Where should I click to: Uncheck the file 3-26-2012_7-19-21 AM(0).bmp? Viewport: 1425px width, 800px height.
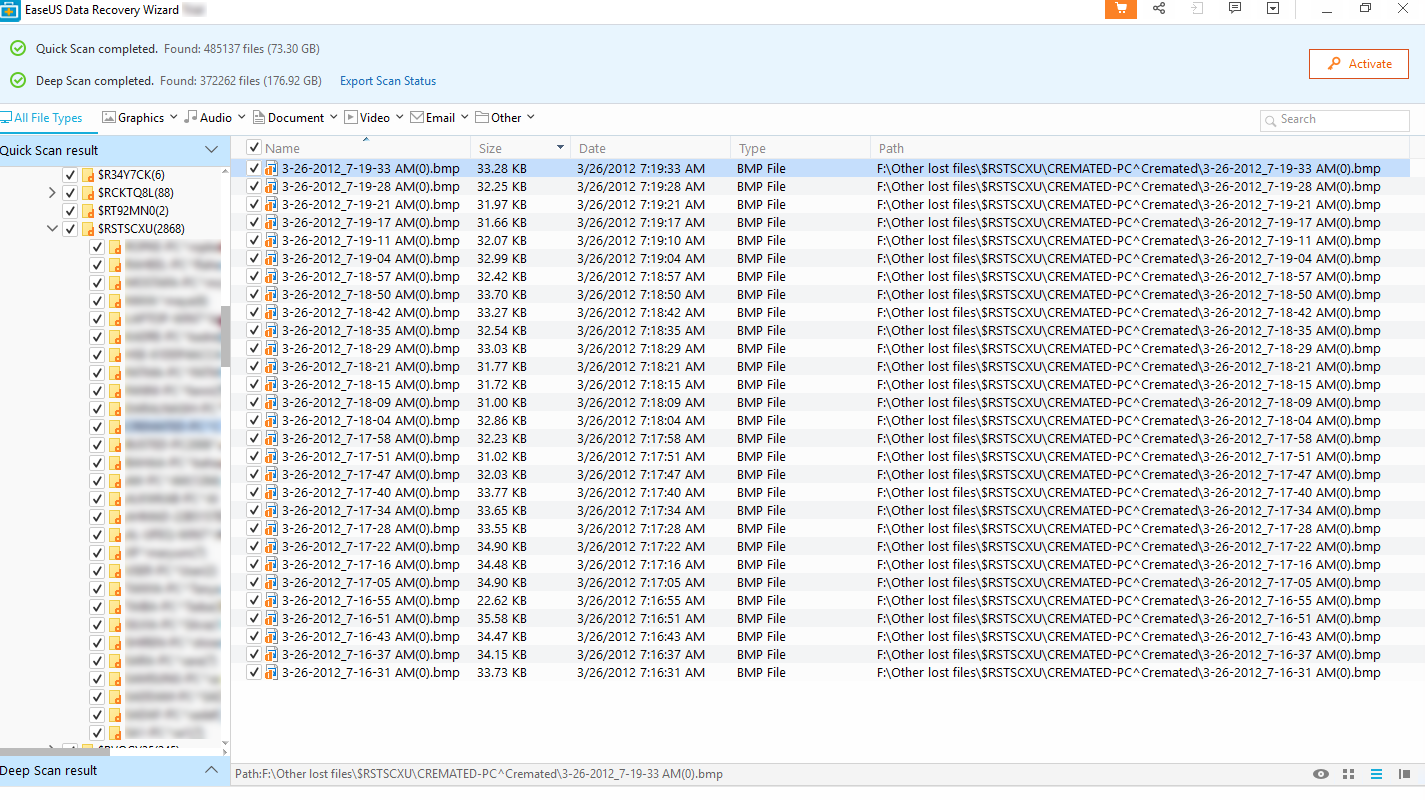pos(254,205)
